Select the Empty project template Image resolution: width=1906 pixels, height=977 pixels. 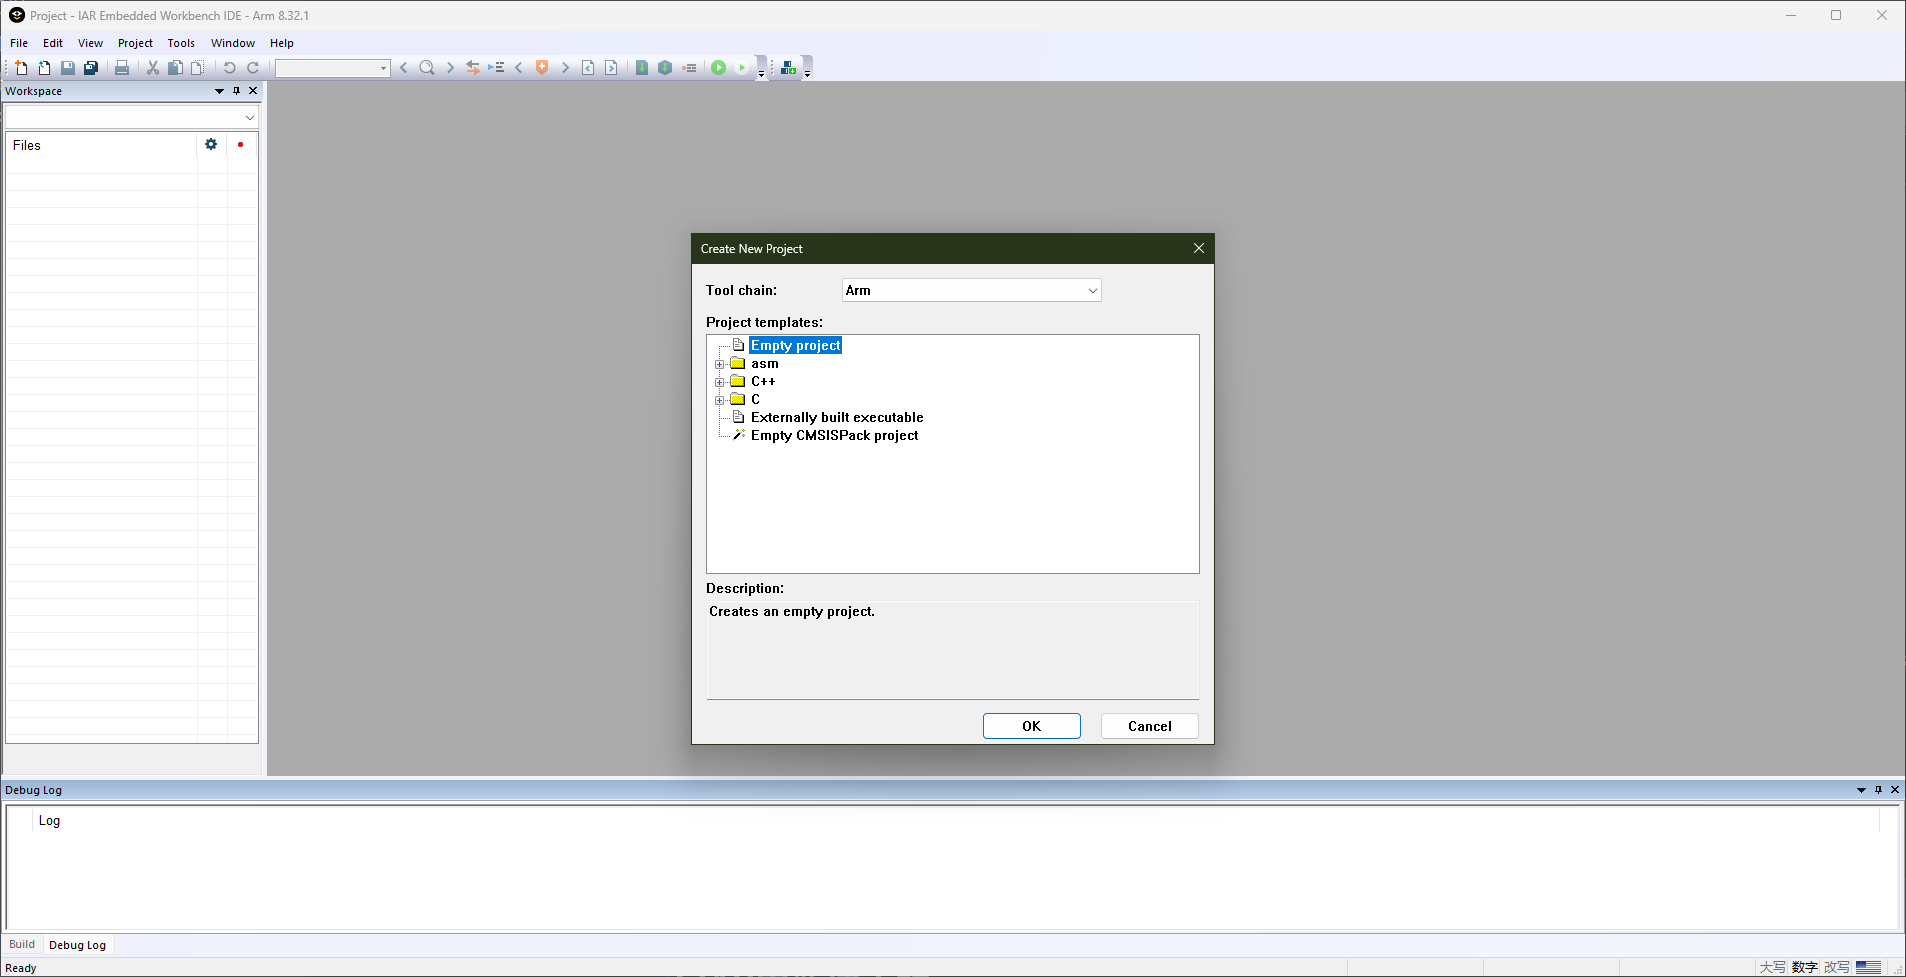796,346
